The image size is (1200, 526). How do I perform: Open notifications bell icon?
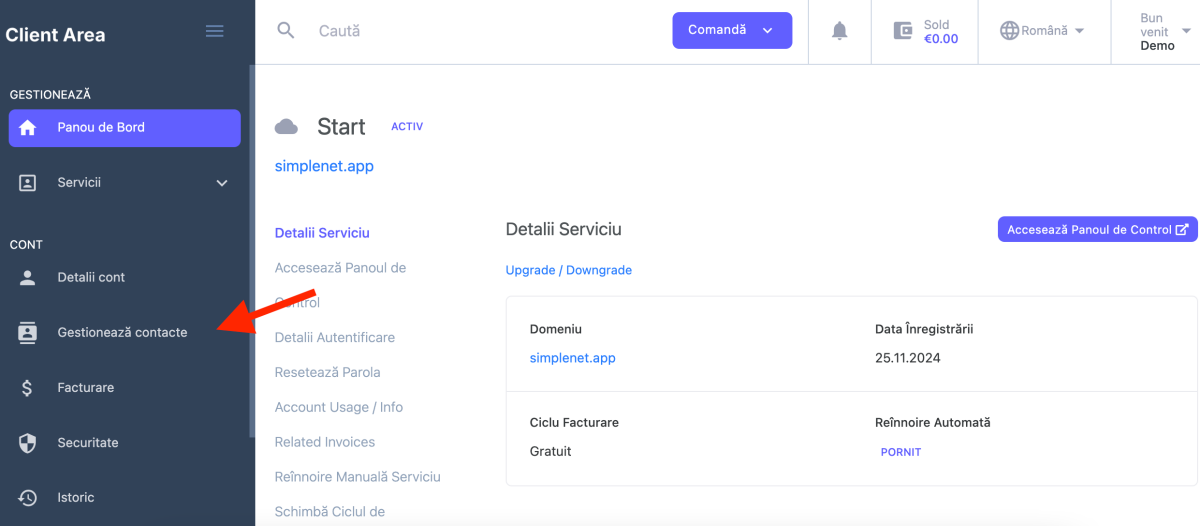click(x=840, y=31)
